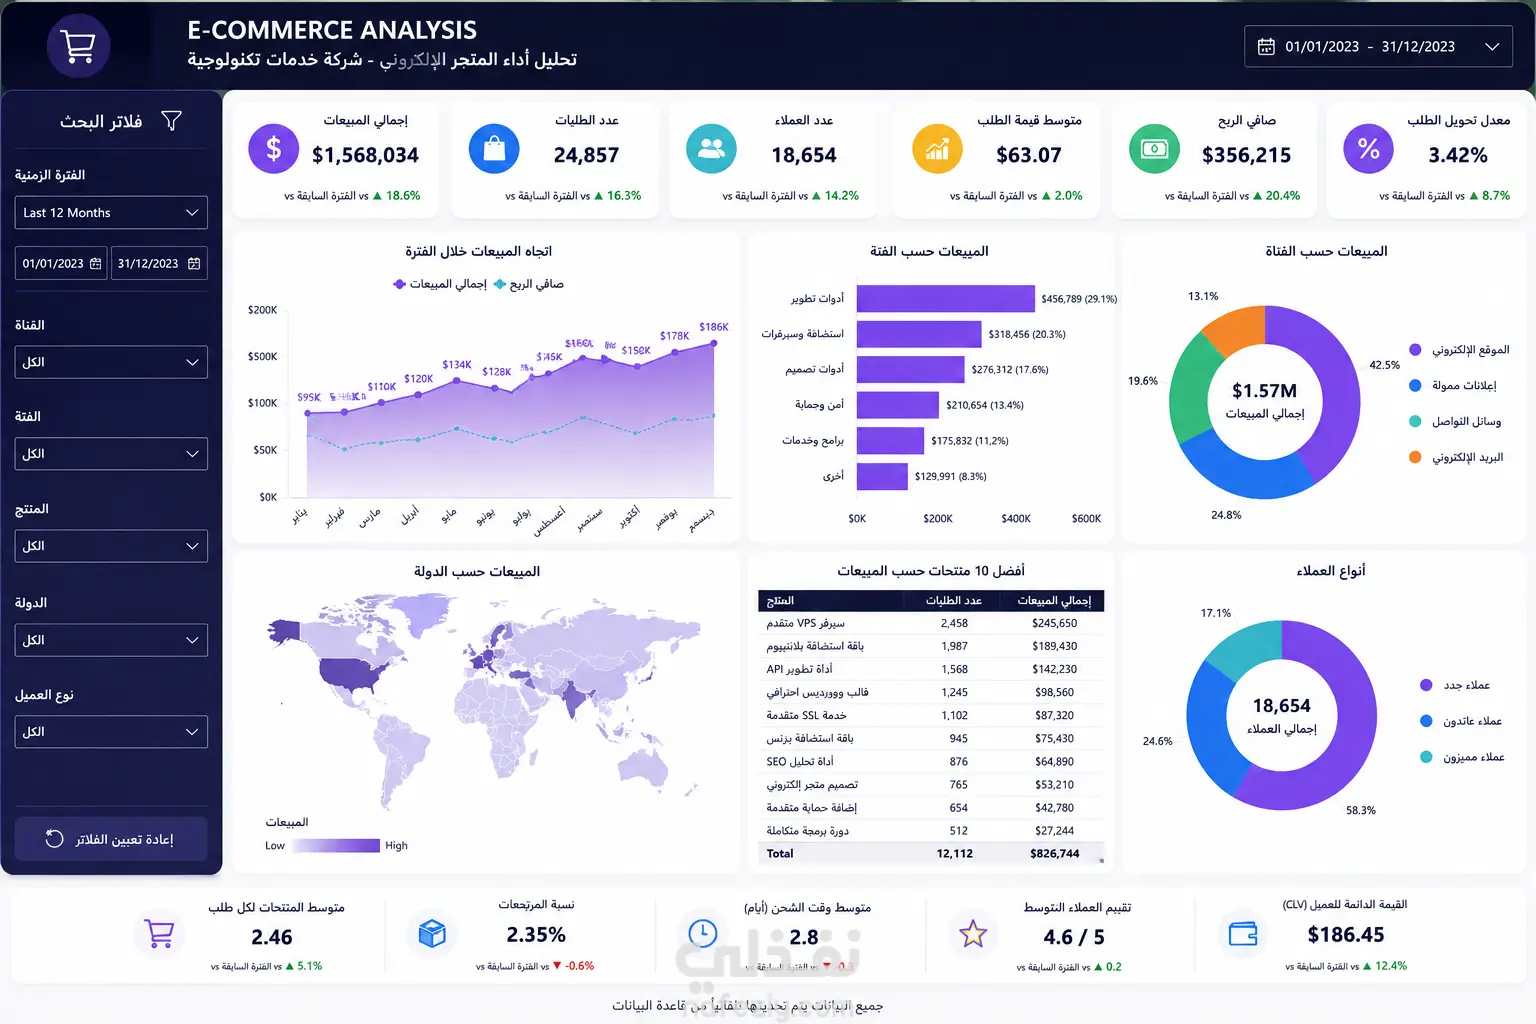The image size is (1536, 1024).
Task: Open the Last 12 Months period dropdown
Action: 111,213
